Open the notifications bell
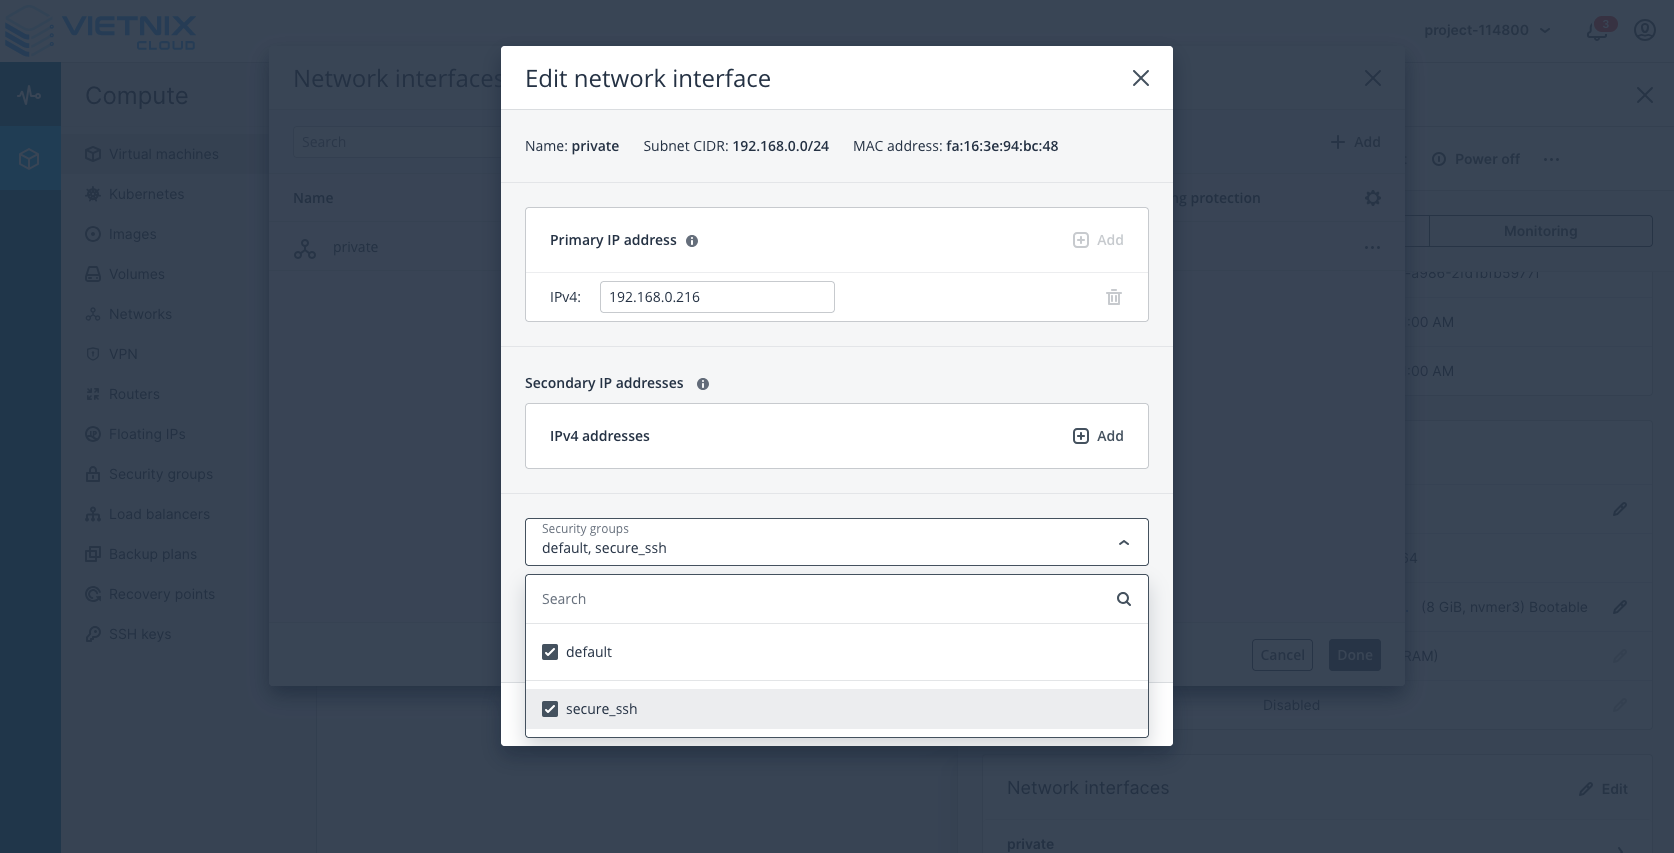The image size is (1674, 853). pyautogui.click(x=1596, y=30)
